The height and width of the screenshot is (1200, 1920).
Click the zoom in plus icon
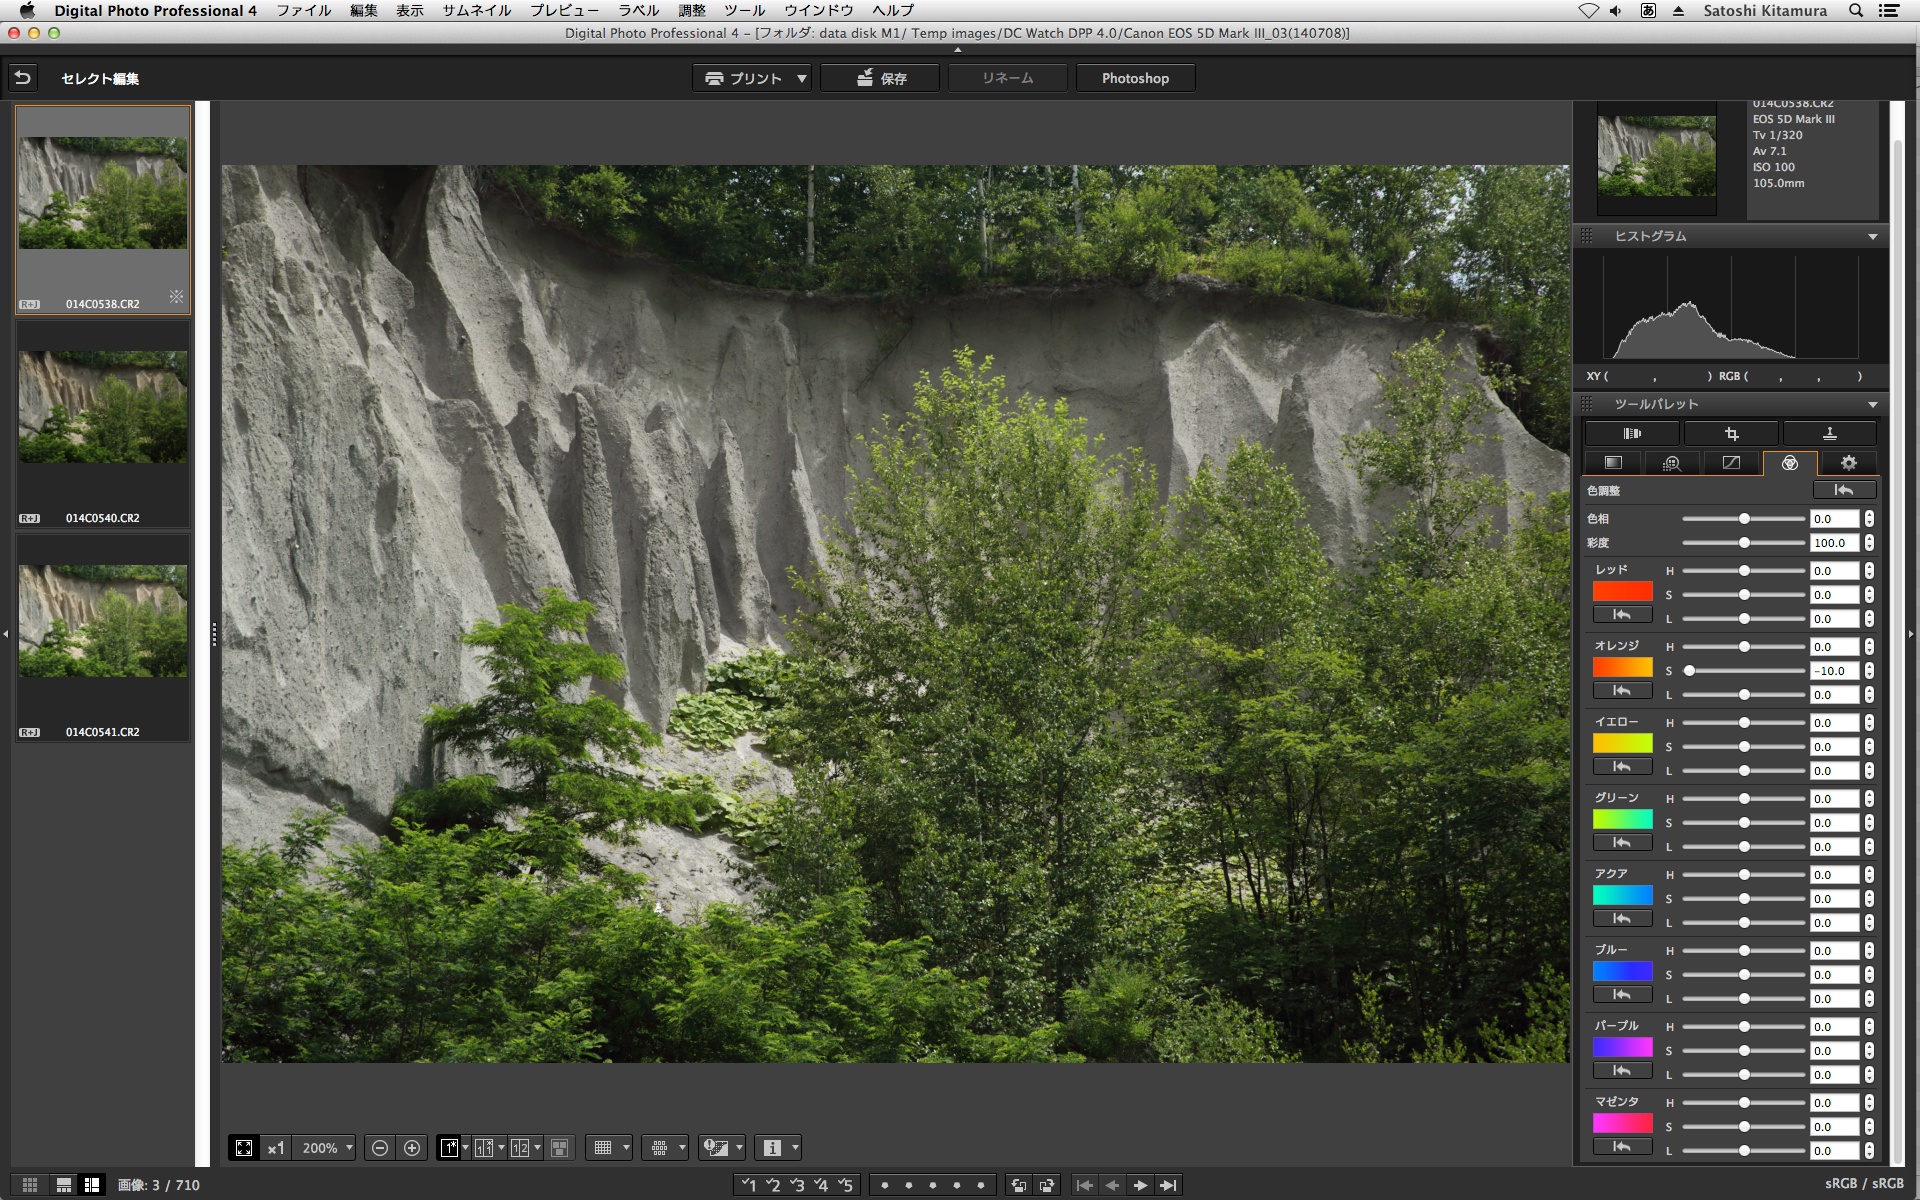pyautogui.click(x=412, y=1148)
